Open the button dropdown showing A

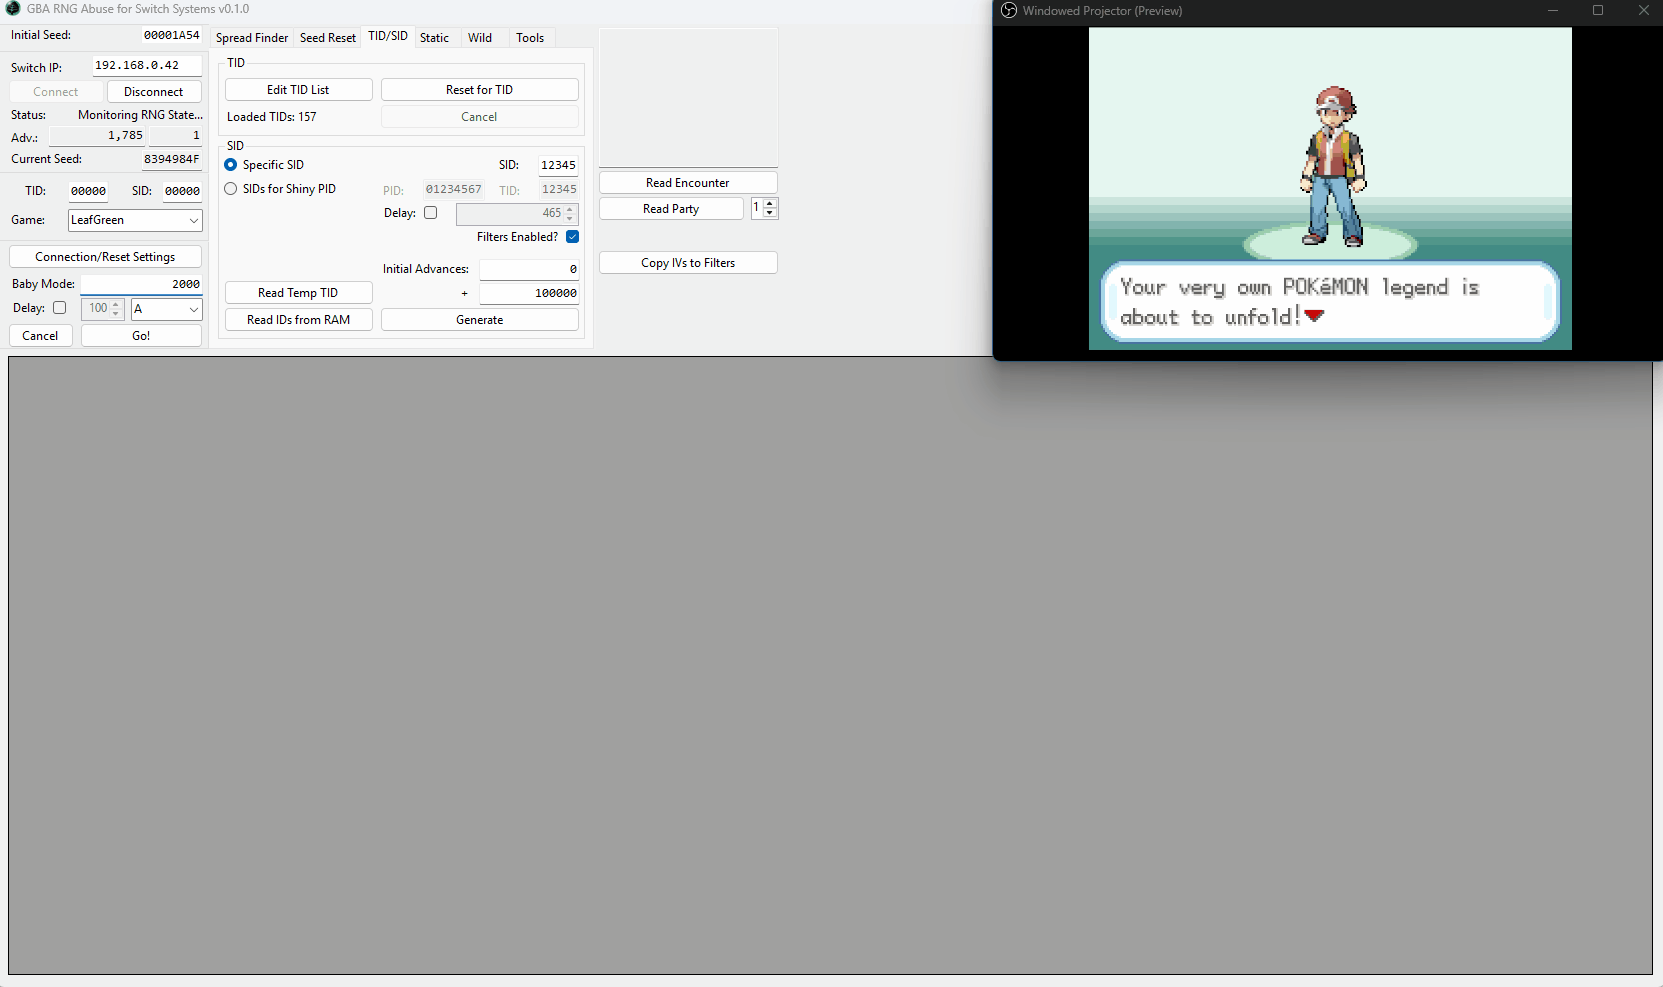[x=167, y=309]
